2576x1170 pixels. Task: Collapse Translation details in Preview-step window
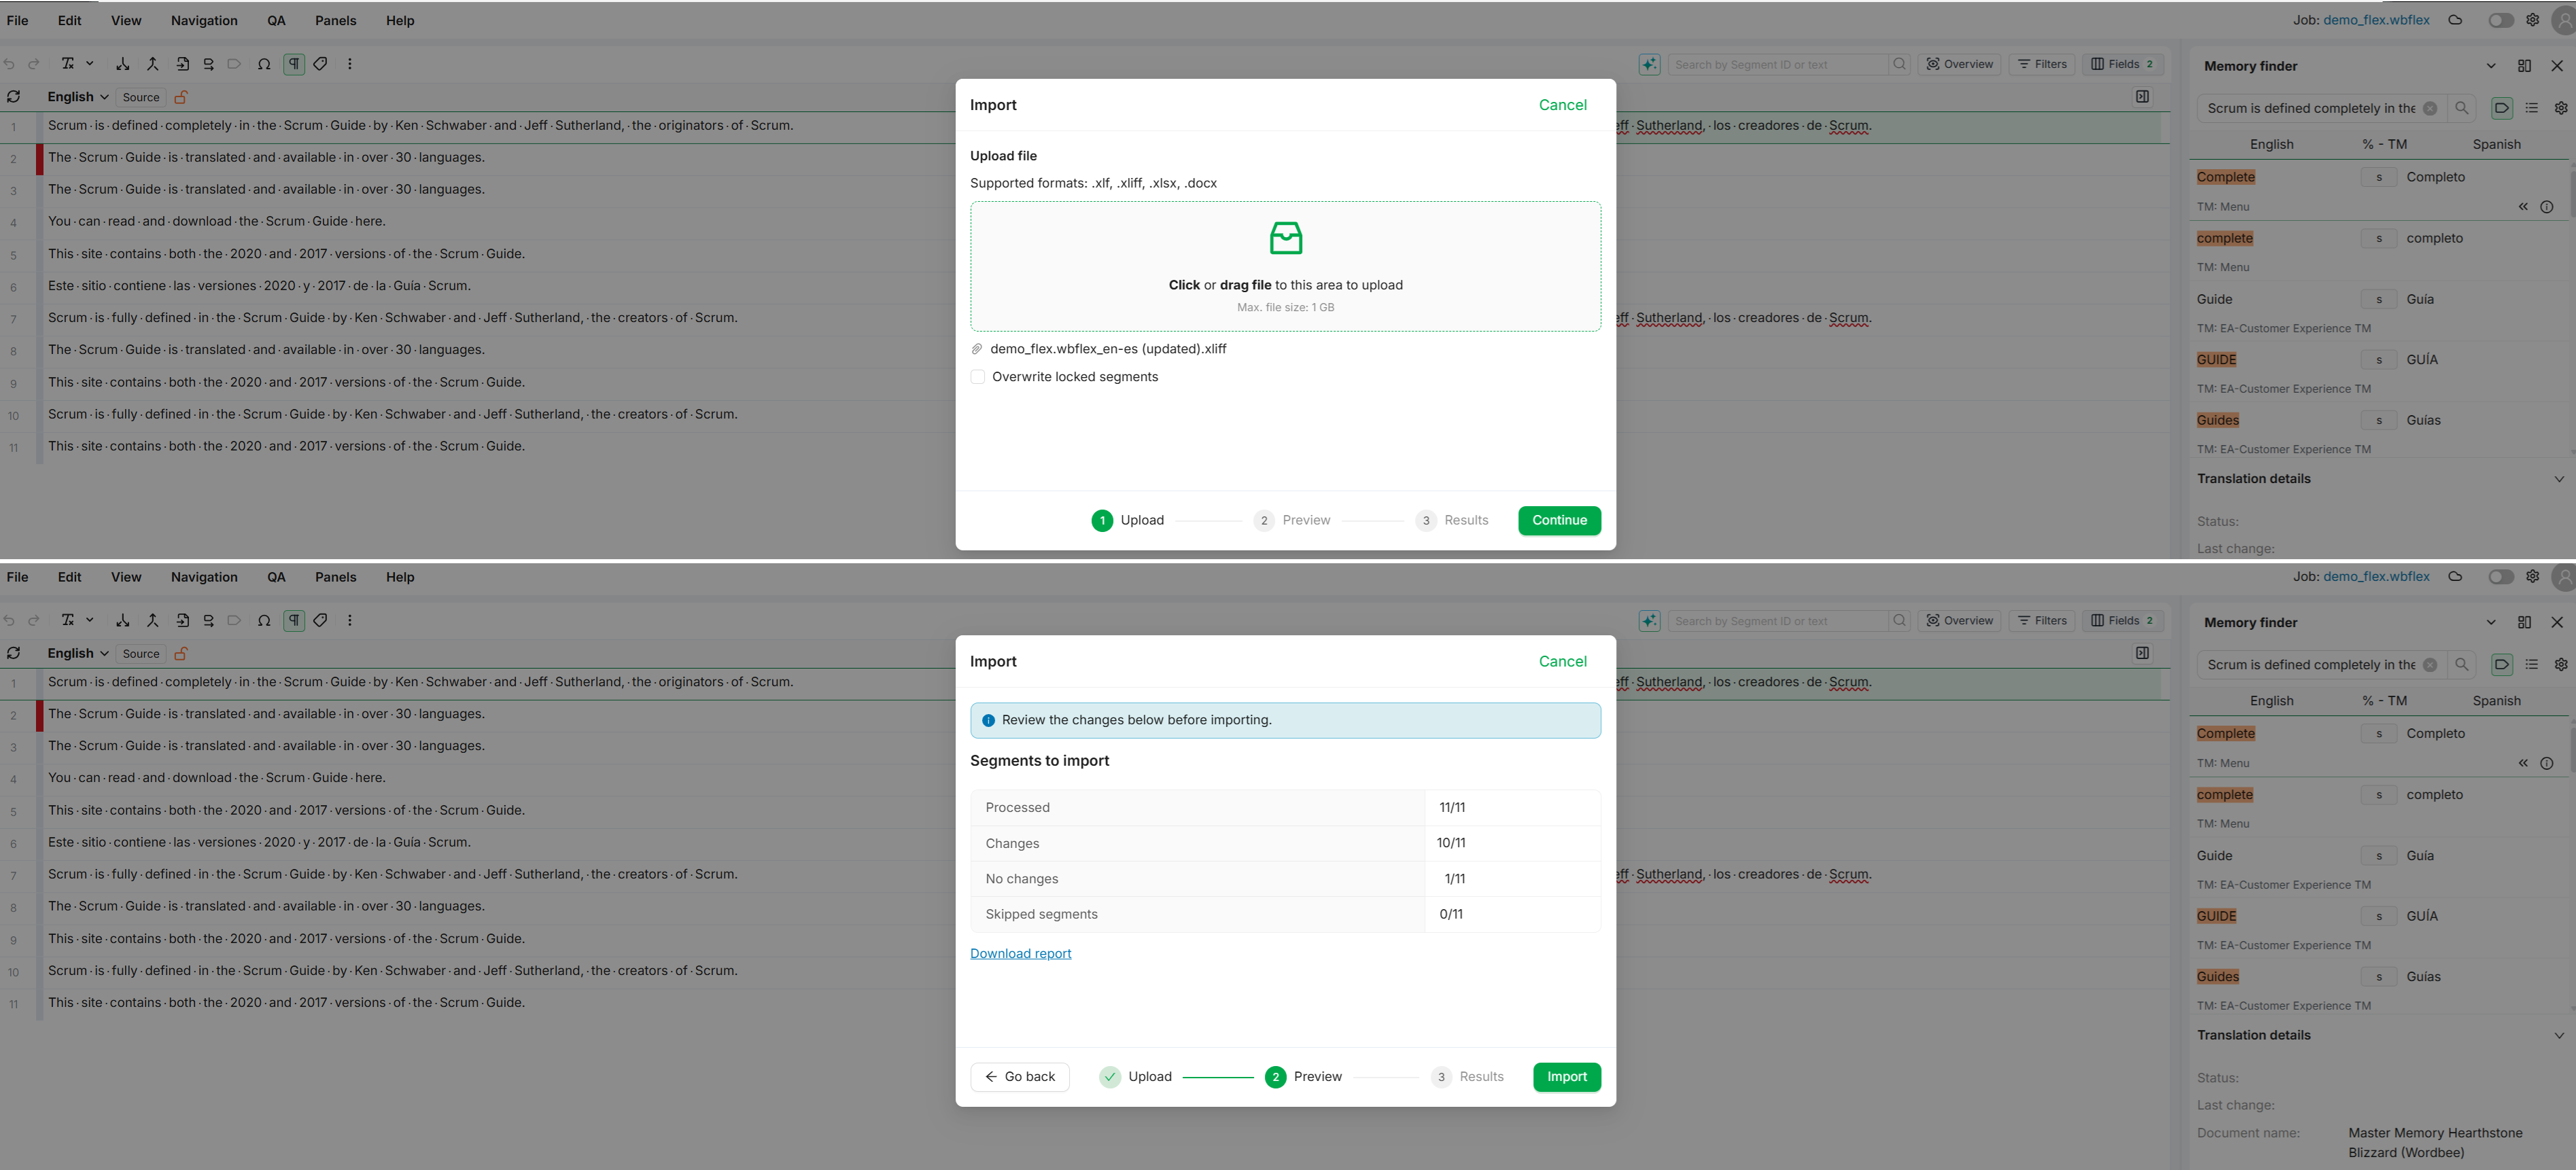[x=2559, y=1036]
